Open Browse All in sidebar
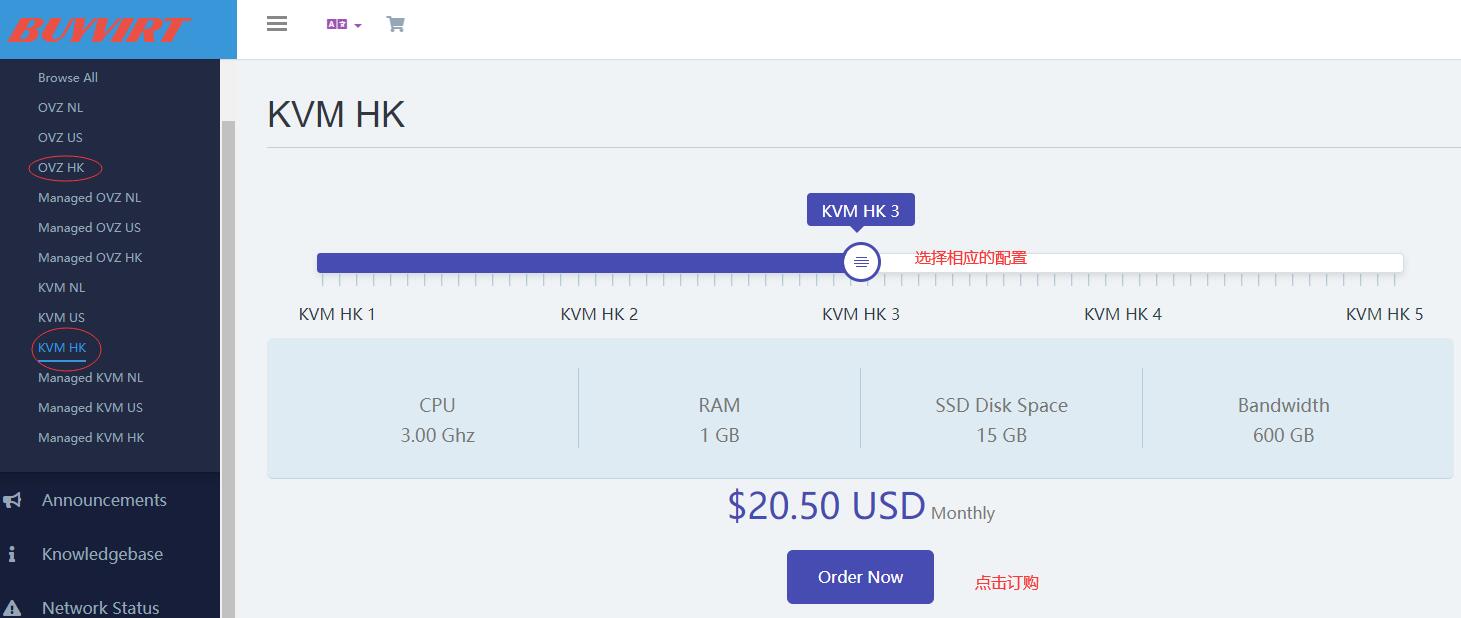1461x618 pixels. (68, 77)
